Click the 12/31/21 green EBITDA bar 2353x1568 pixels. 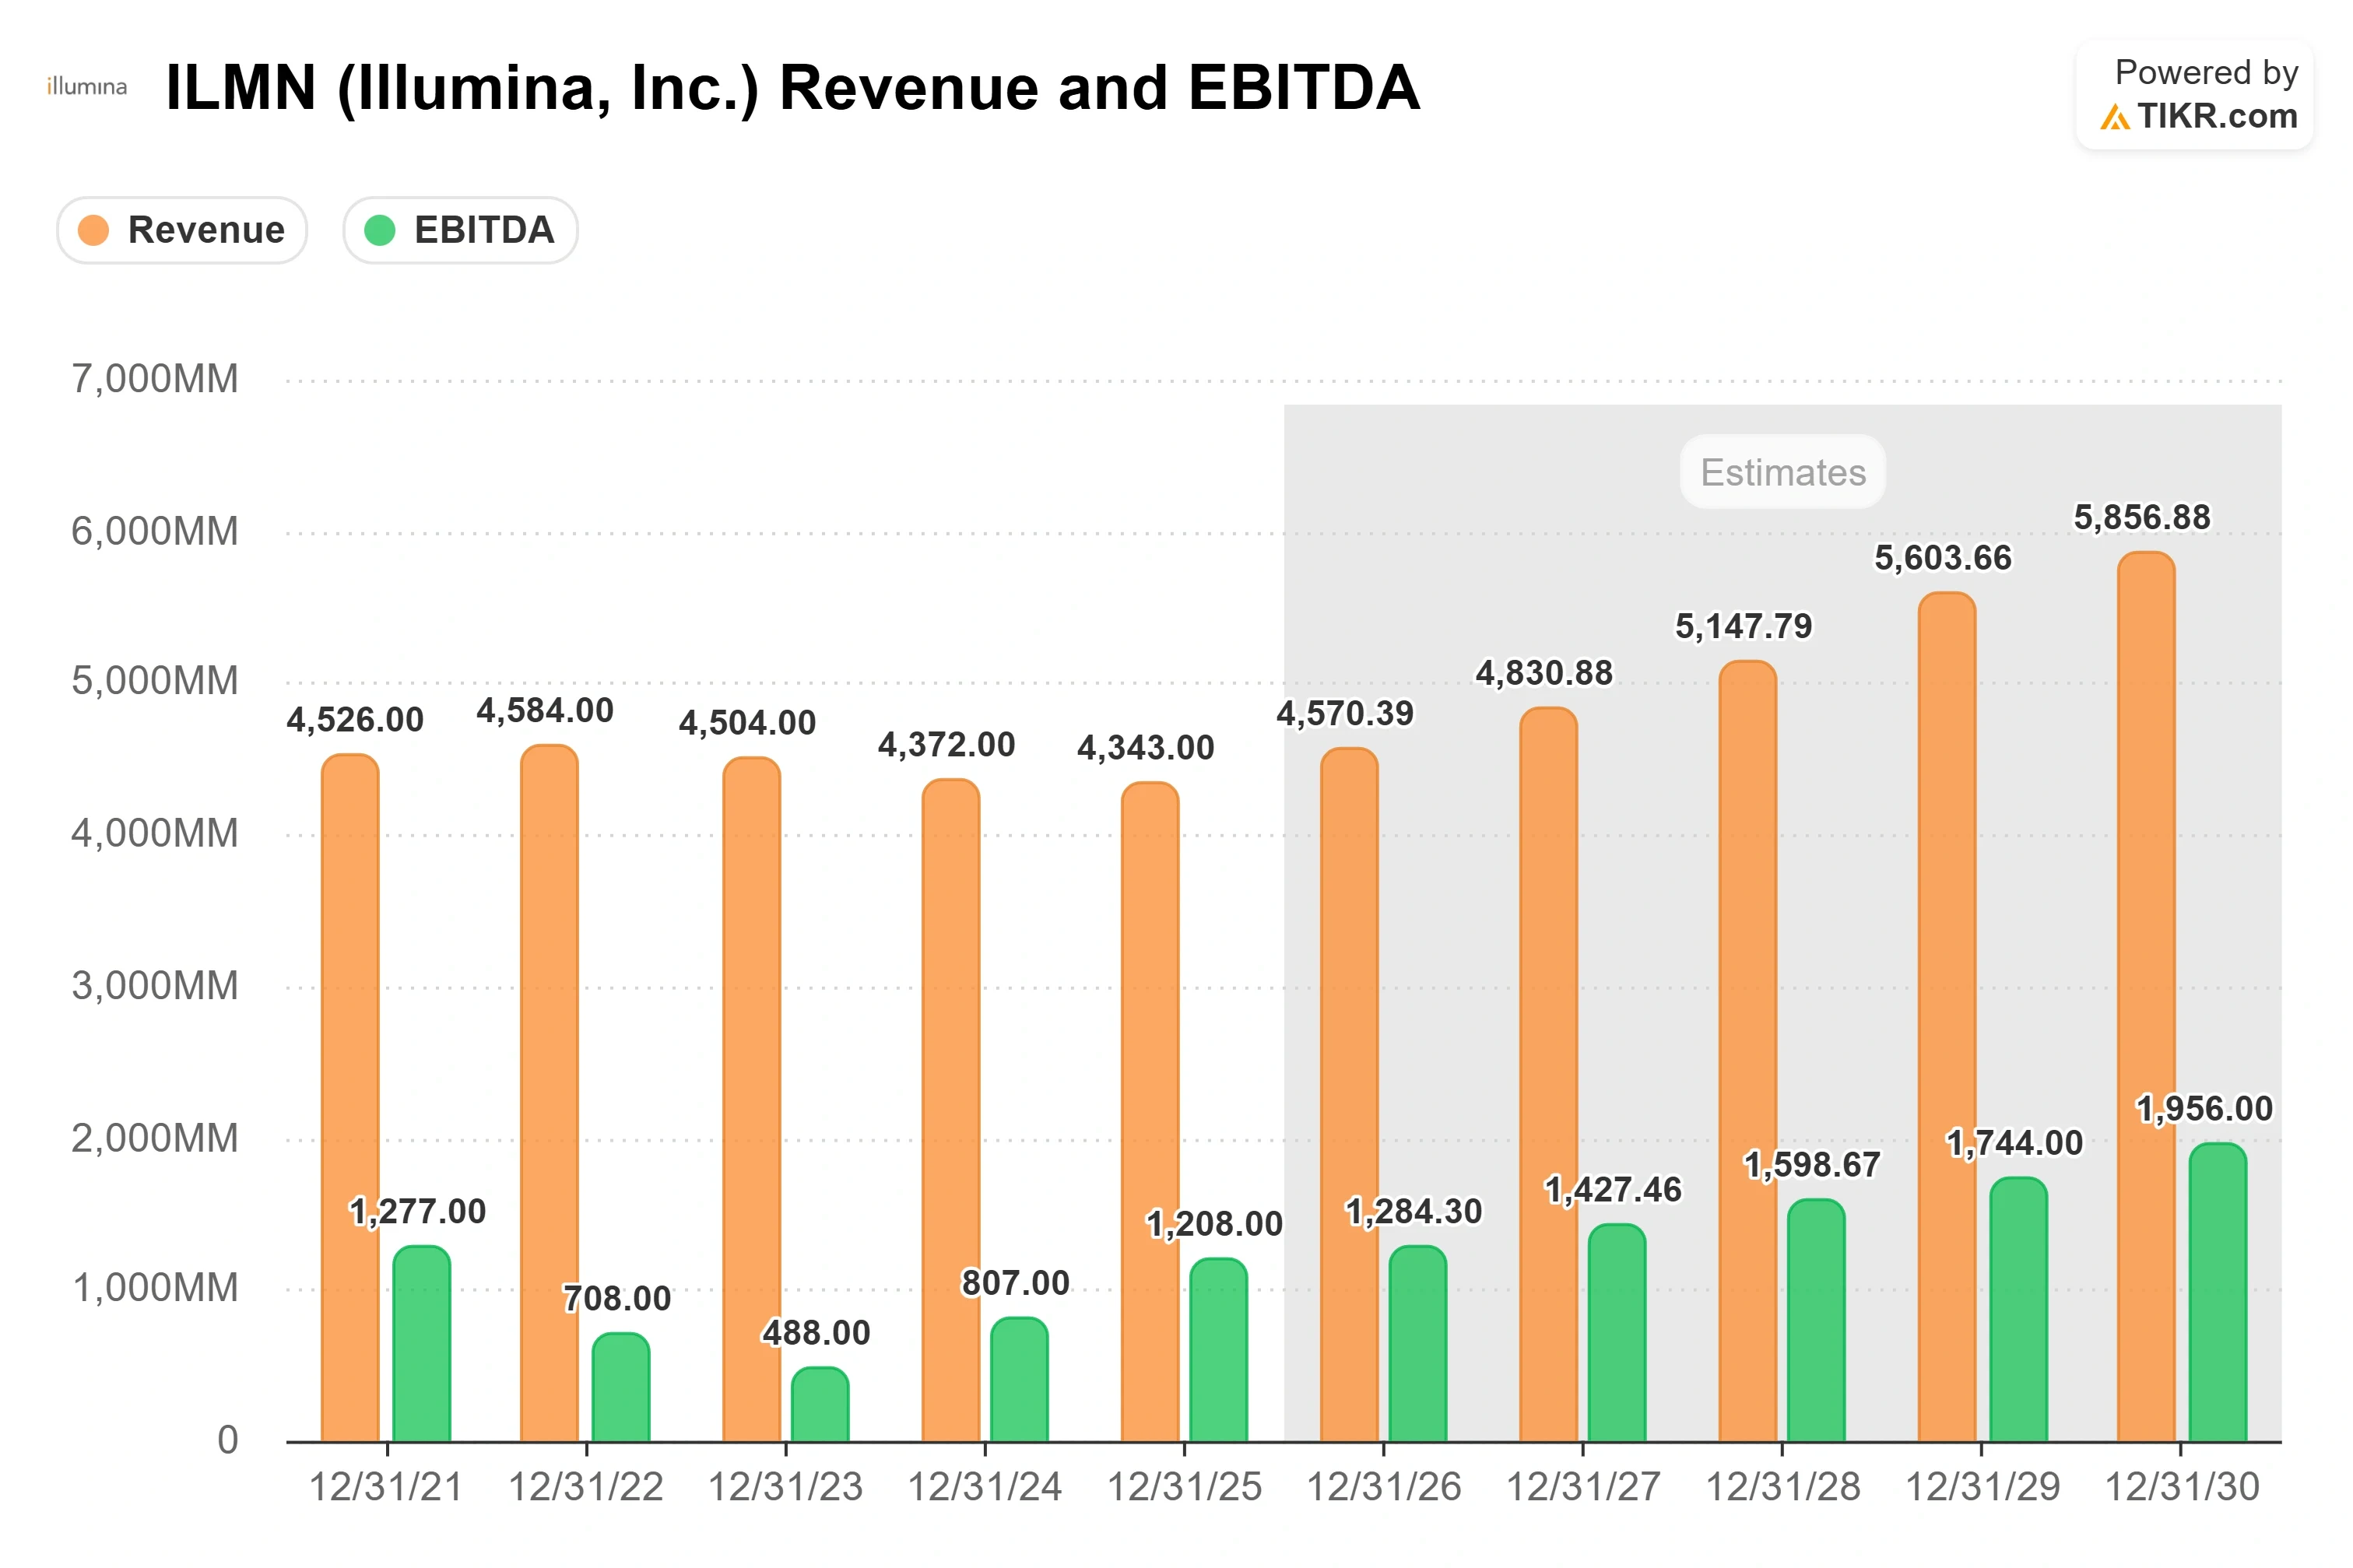pos(421,1343)
